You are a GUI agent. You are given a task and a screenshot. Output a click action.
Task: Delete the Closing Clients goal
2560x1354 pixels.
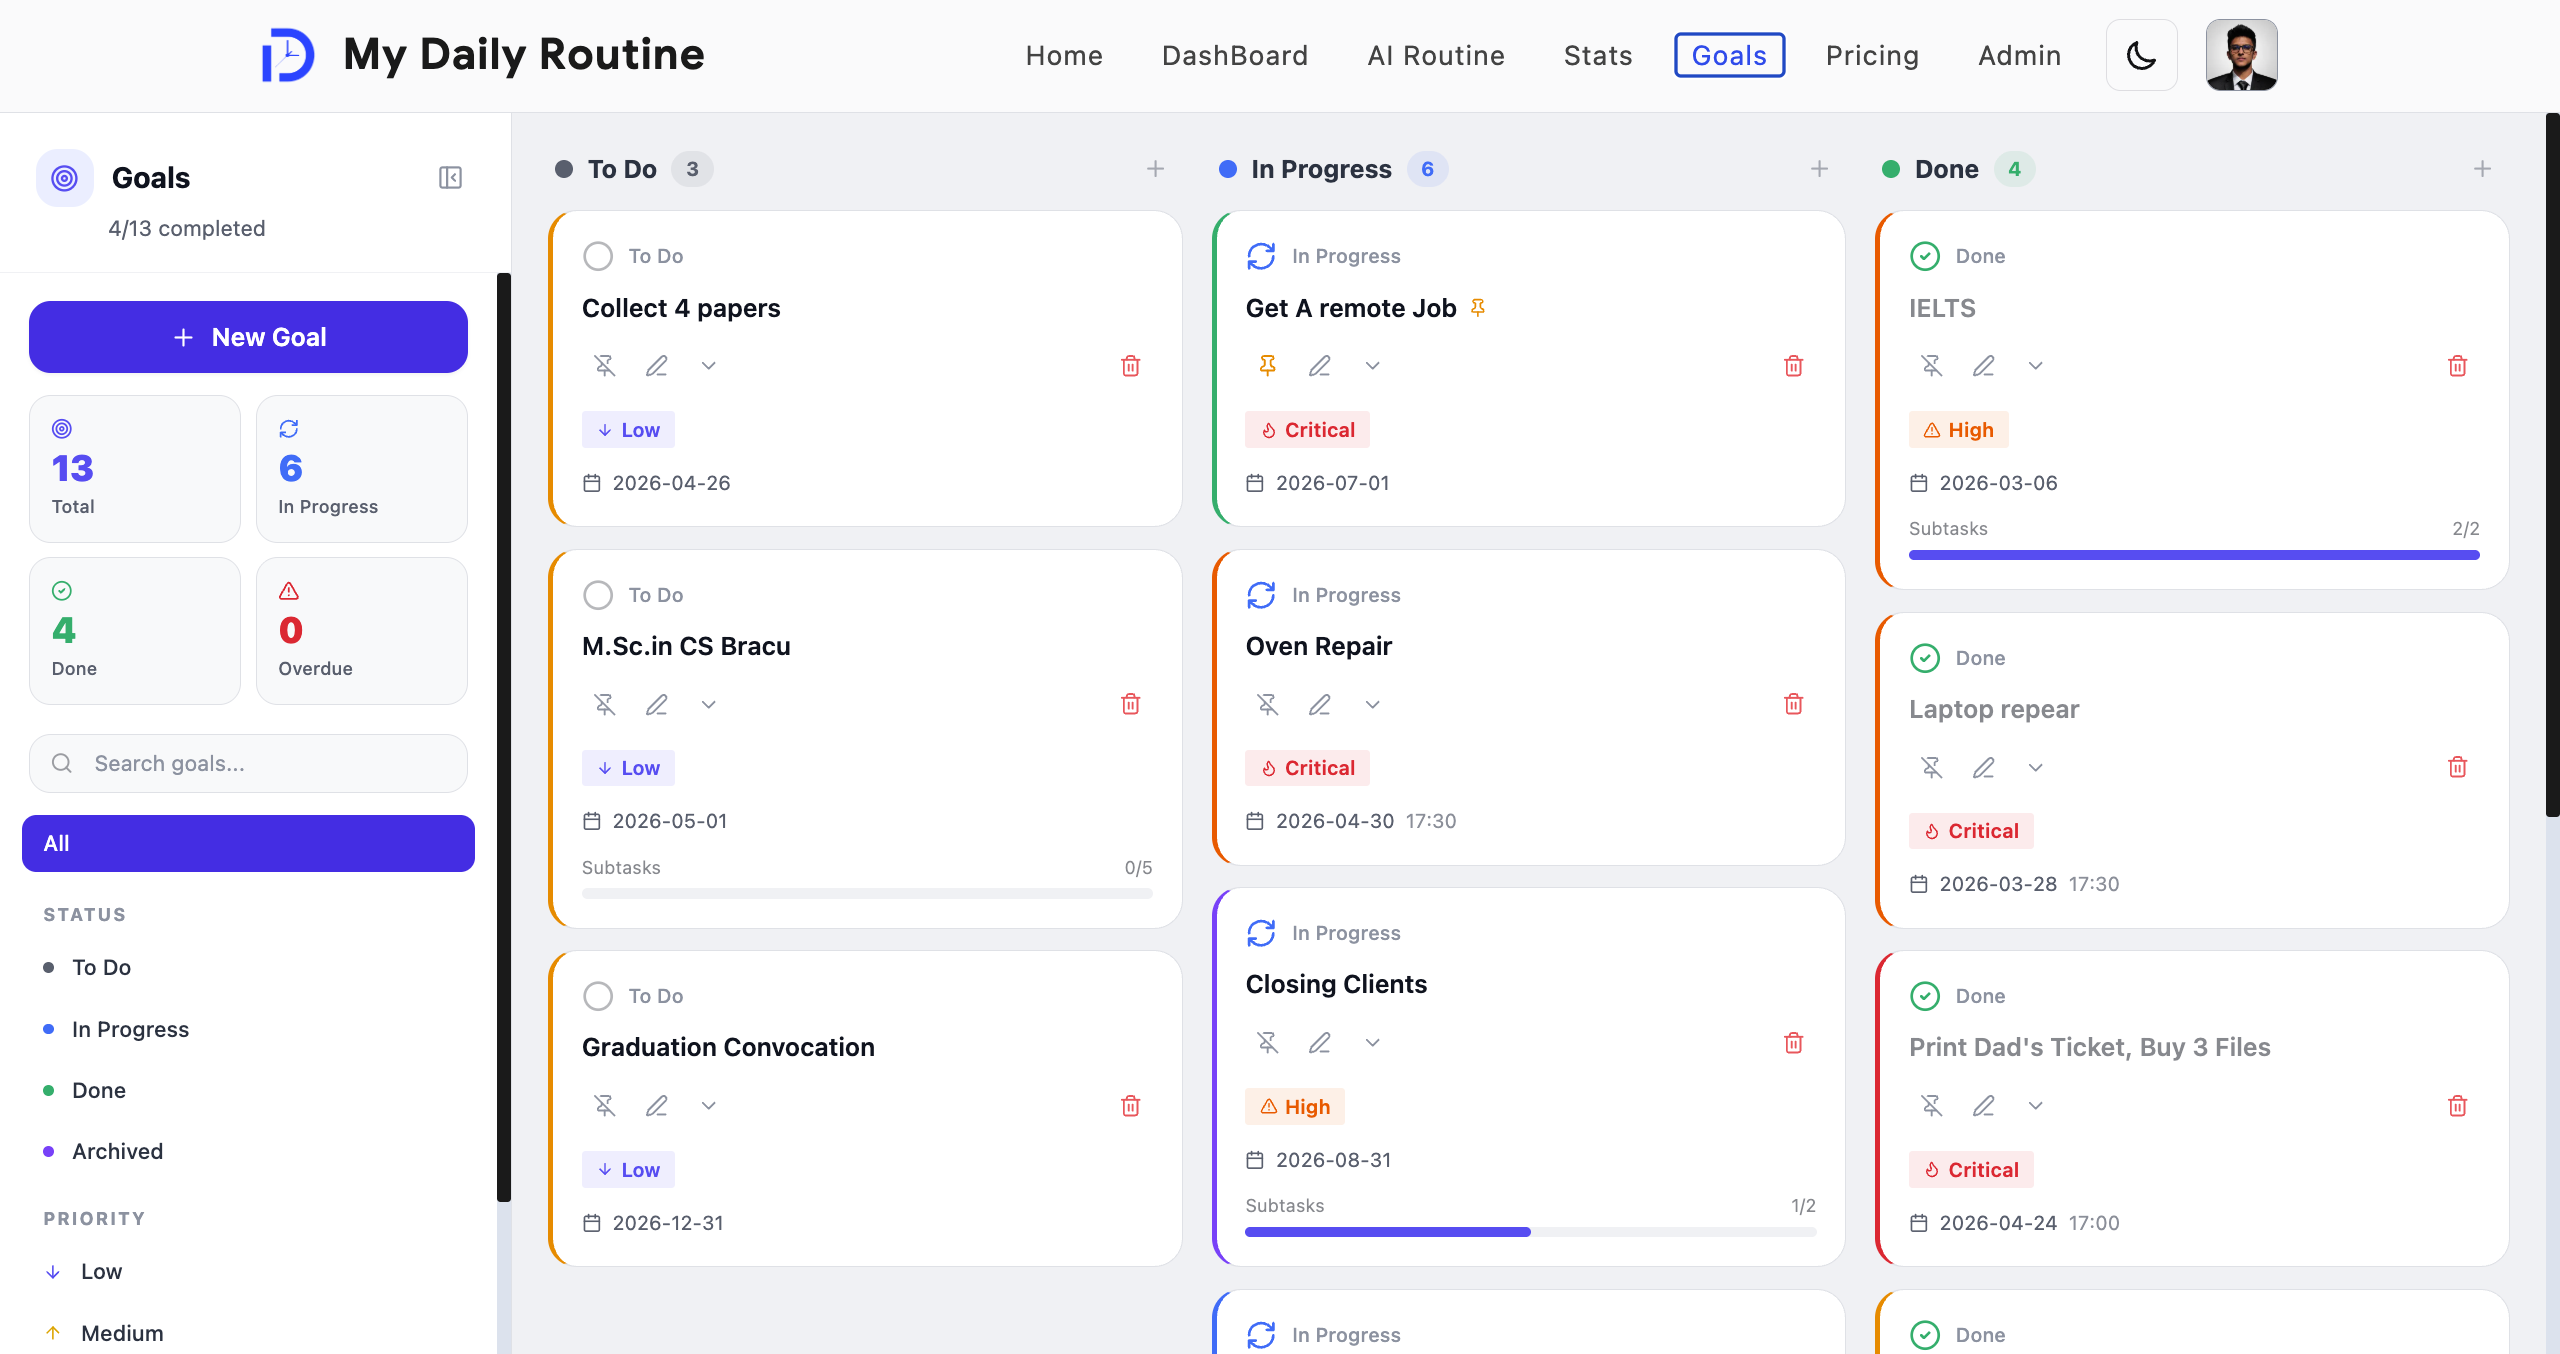[1794, 1043]
